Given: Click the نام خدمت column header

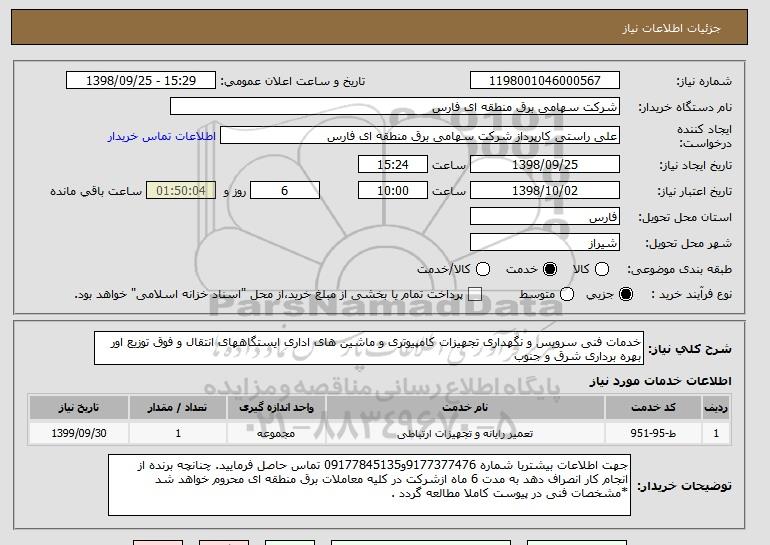Looking at the screenshot, I should (465, 408).
